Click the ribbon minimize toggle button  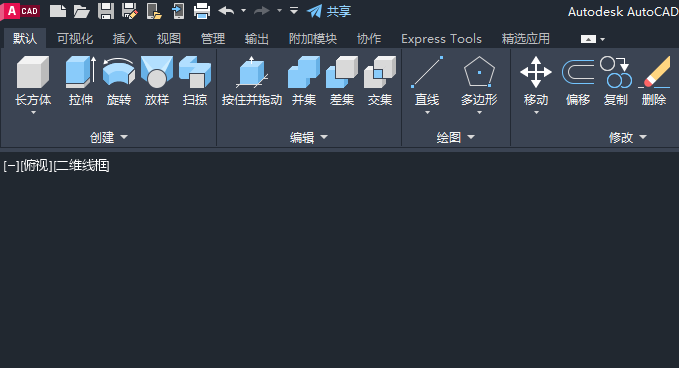(588, 39)
